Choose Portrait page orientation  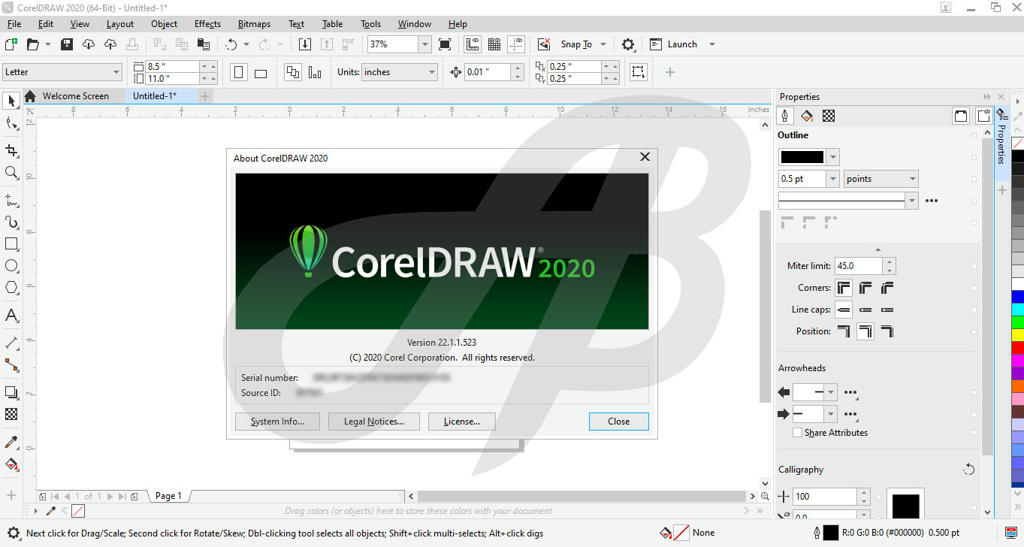pyautogui.click(x=238, y=72)
